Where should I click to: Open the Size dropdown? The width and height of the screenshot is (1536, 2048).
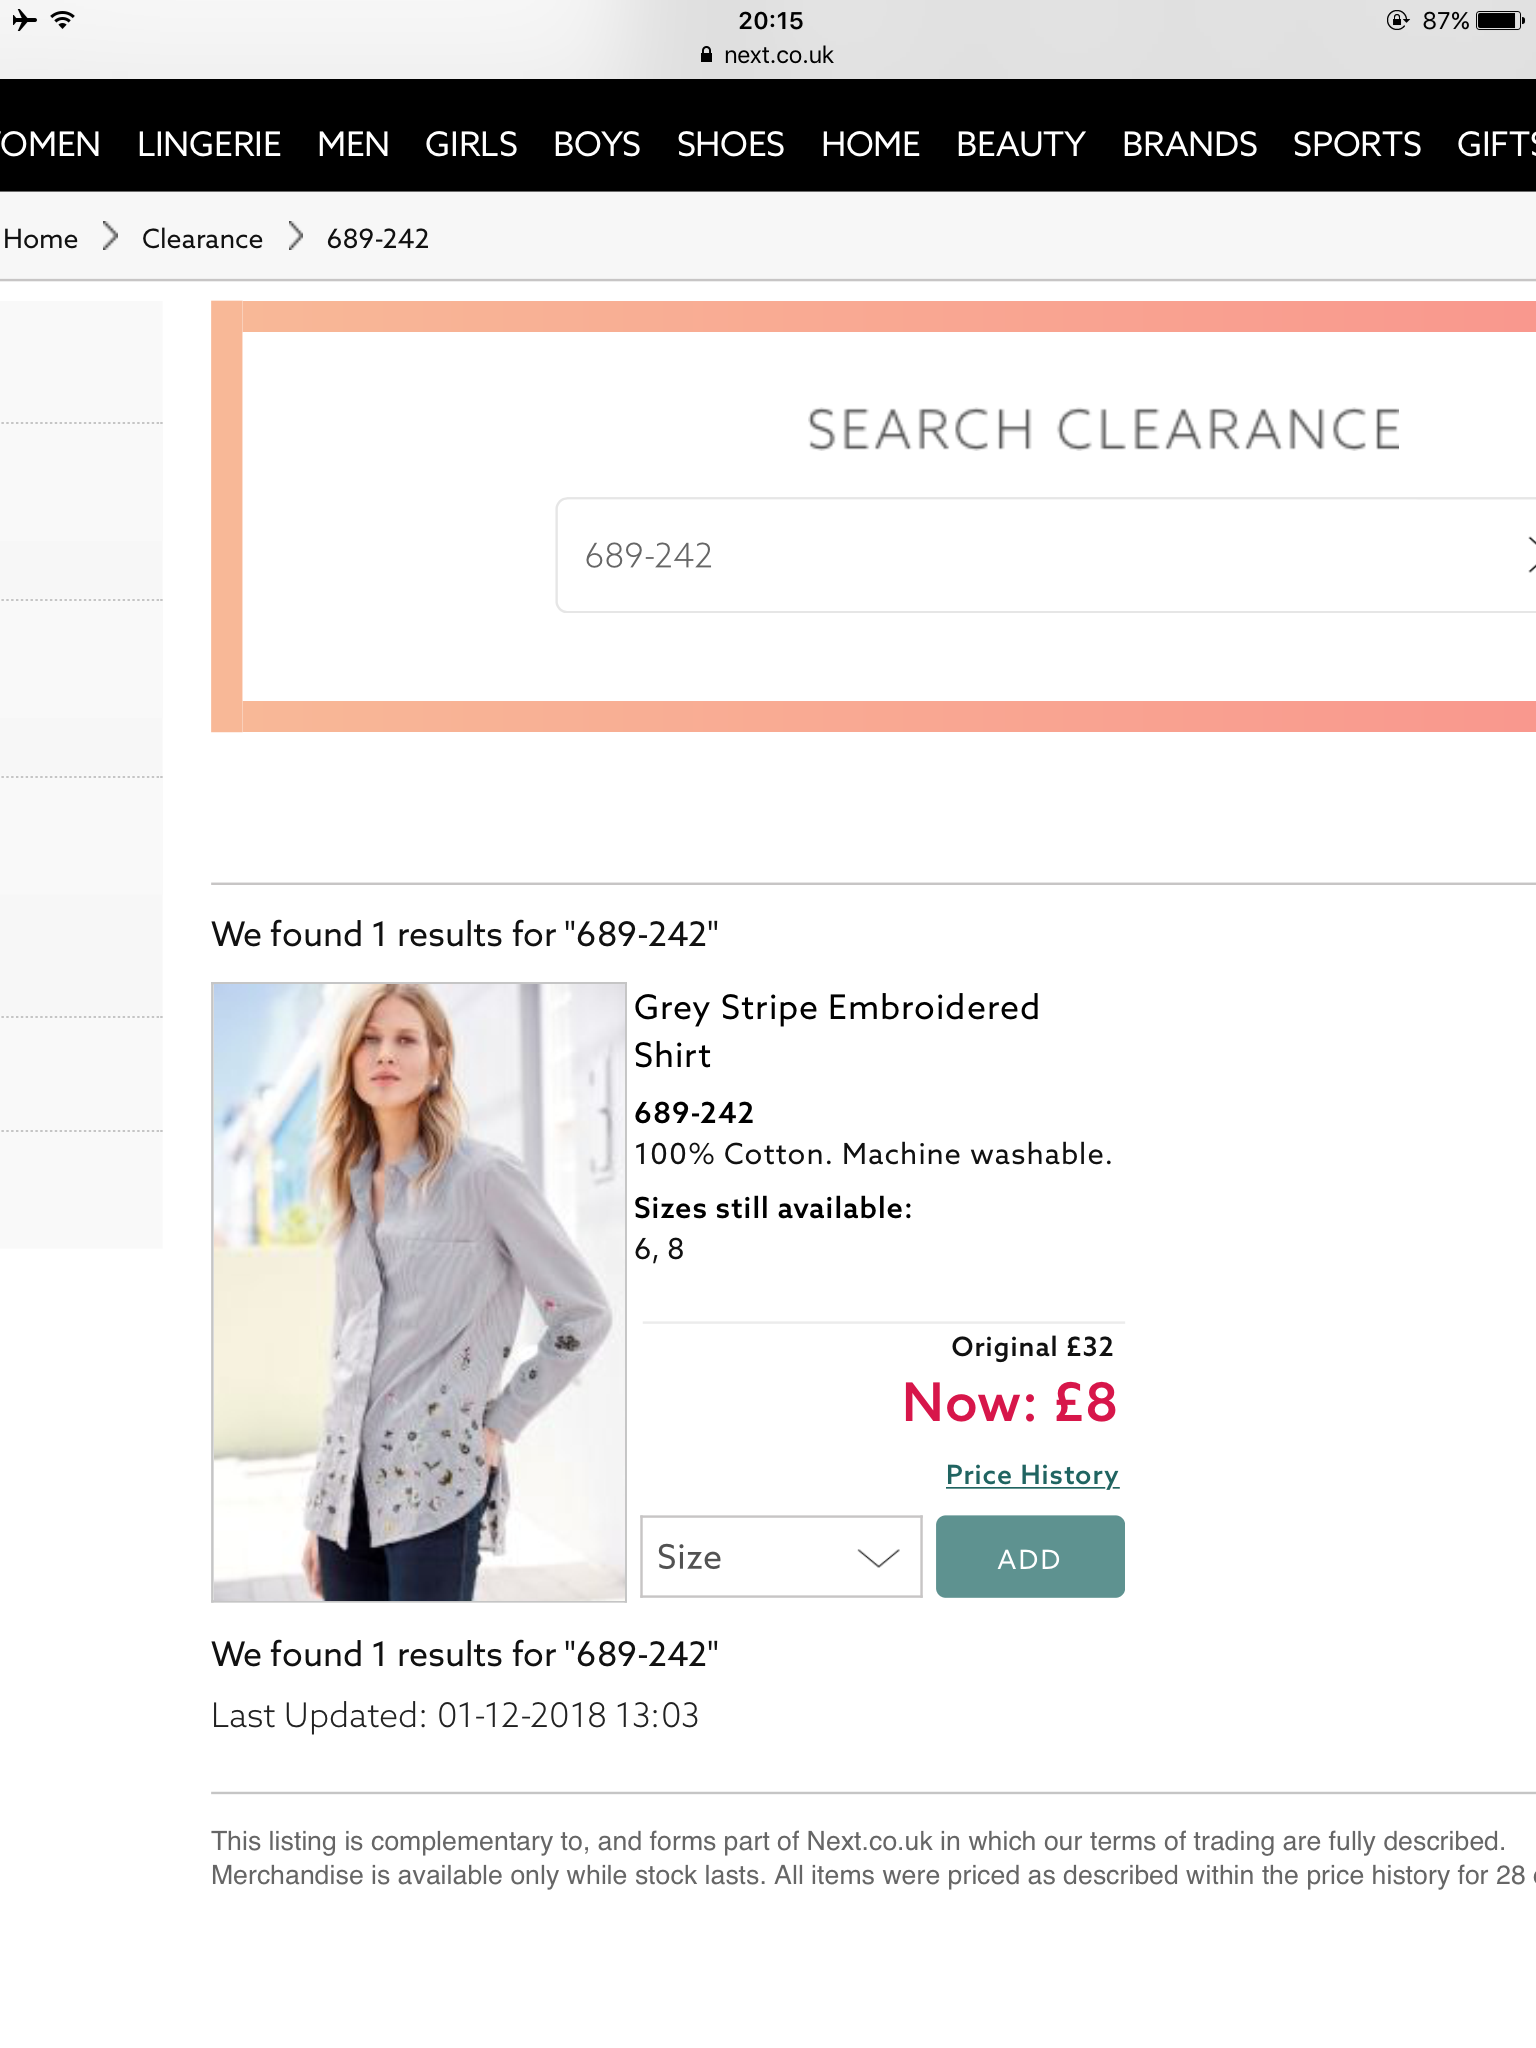[x=780, y=1557]
